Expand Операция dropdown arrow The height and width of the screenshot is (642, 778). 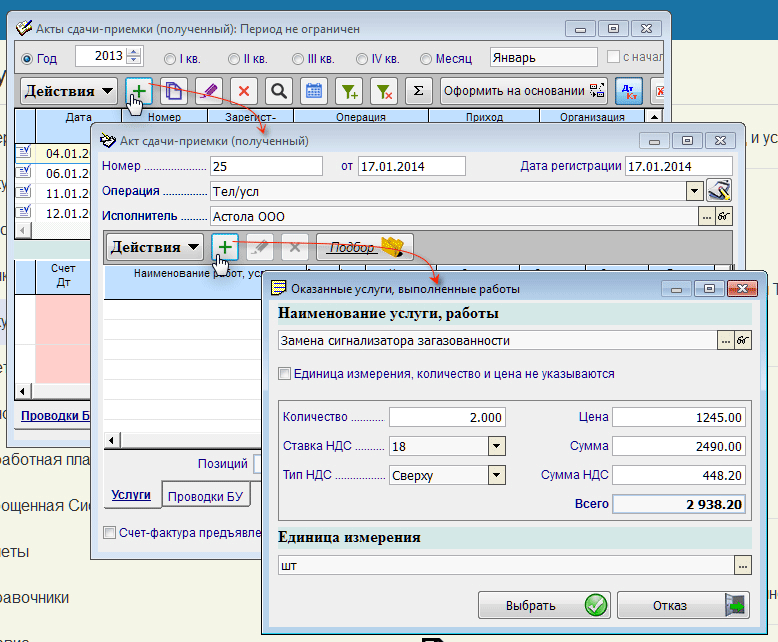coord(694,191)
